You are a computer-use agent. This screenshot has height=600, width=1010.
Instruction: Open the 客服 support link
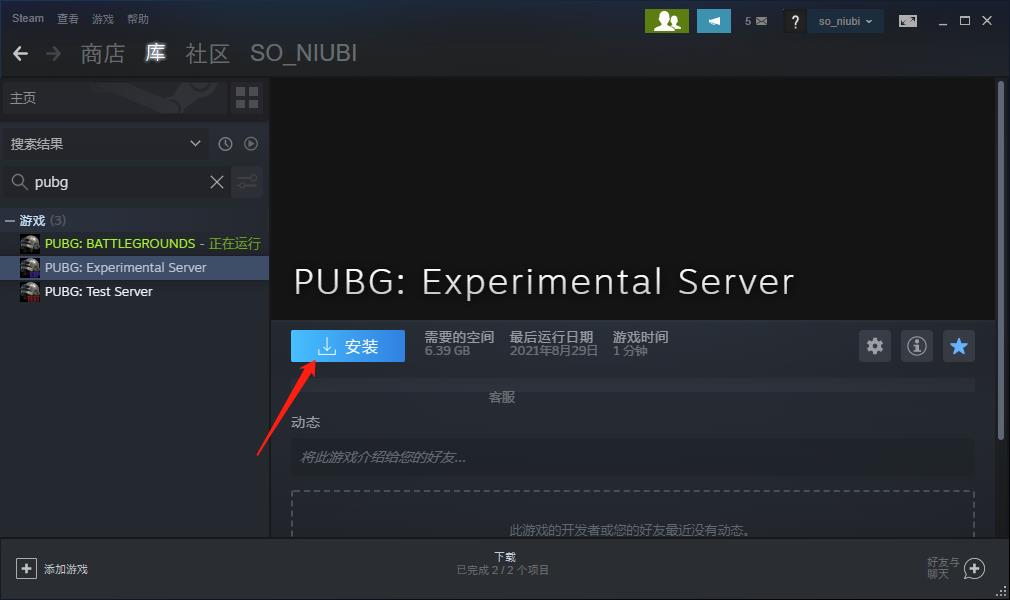coord(502,397)
